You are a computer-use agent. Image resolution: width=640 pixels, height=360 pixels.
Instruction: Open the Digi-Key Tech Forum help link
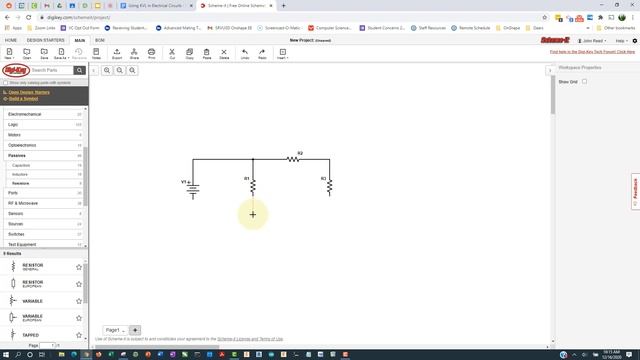pyautogui.click(x=592, y=52)
